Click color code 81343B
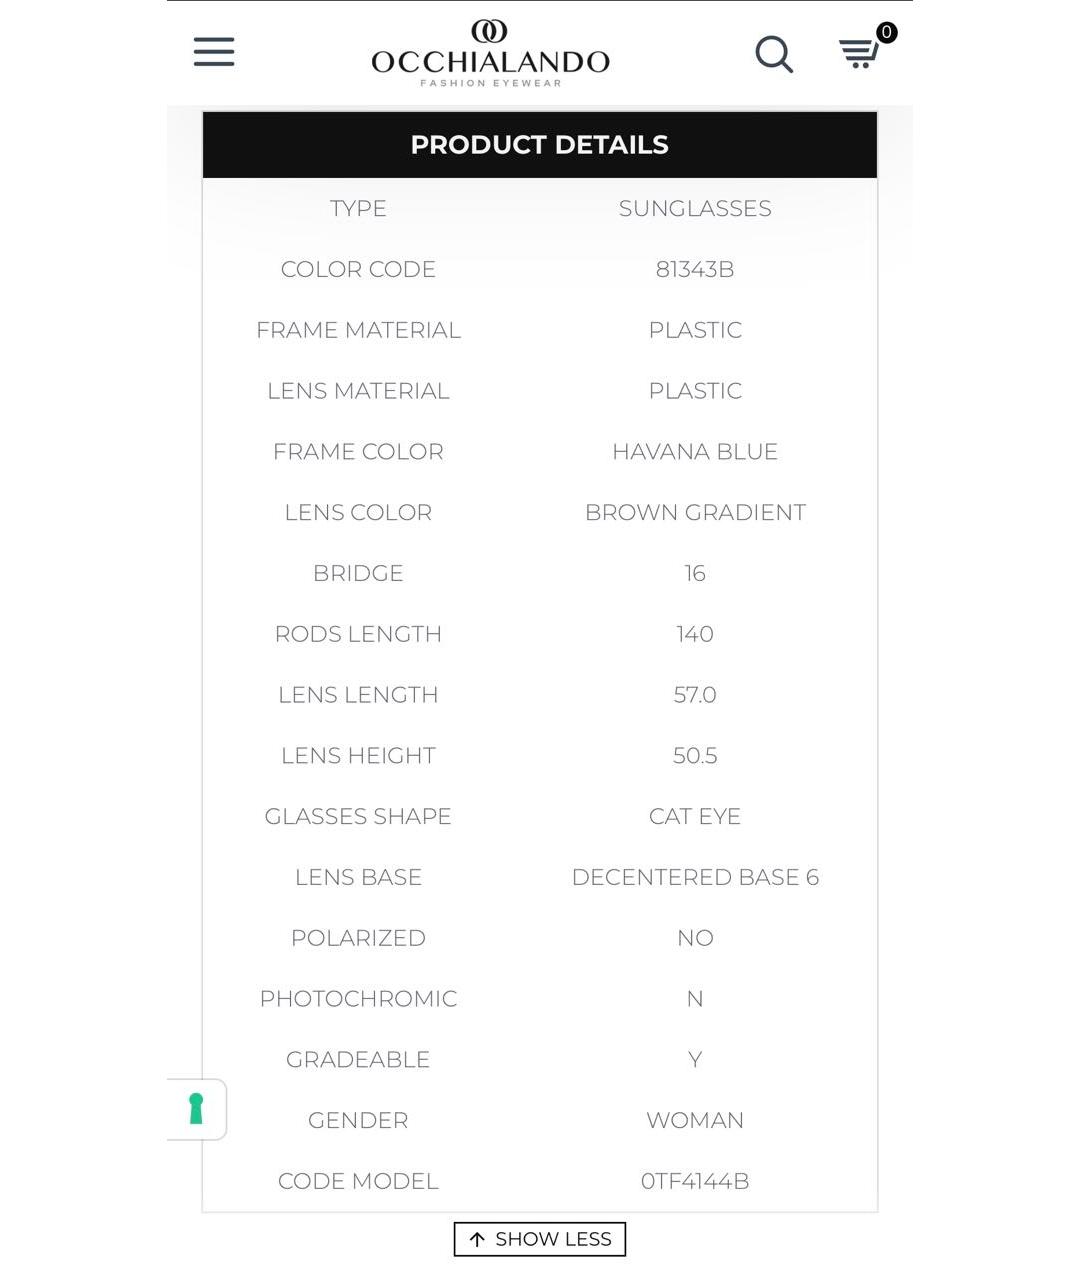The height and width of the screenshot is (1280, 1080). point(695,270)
